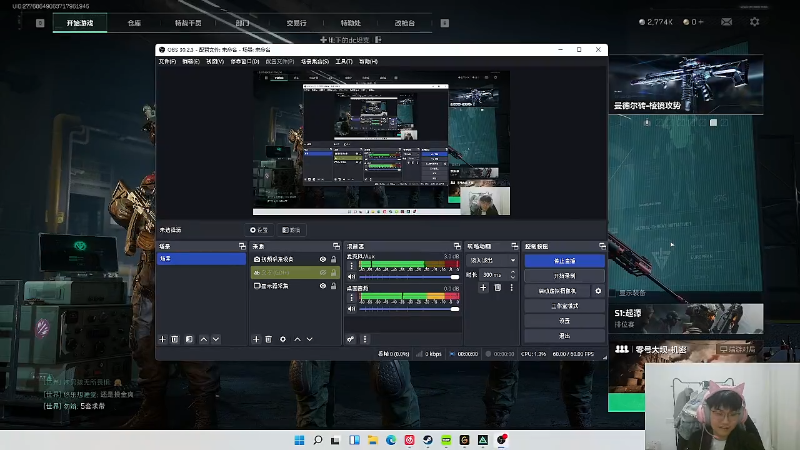Image resolution: width=800 pixels, height=450 pixels.
Task: Mute the Mic/Aux audio channel
Action: click(351, 277)
